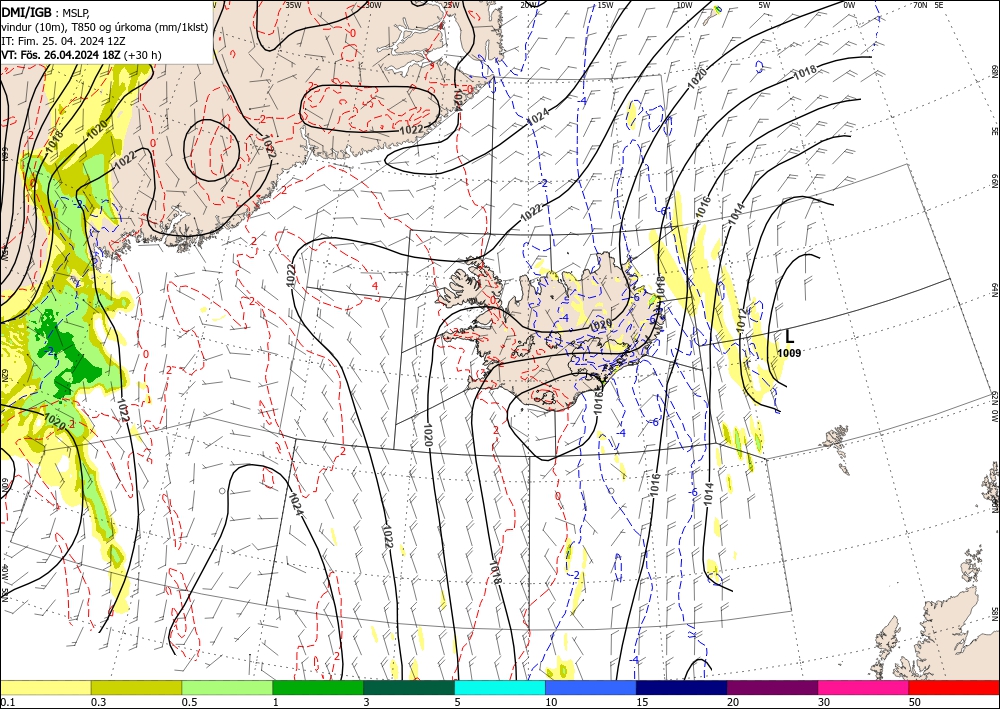Click the '70N' label at top right
The height and width of the screenshot is (709, 1000).
[x=920, y=5]
